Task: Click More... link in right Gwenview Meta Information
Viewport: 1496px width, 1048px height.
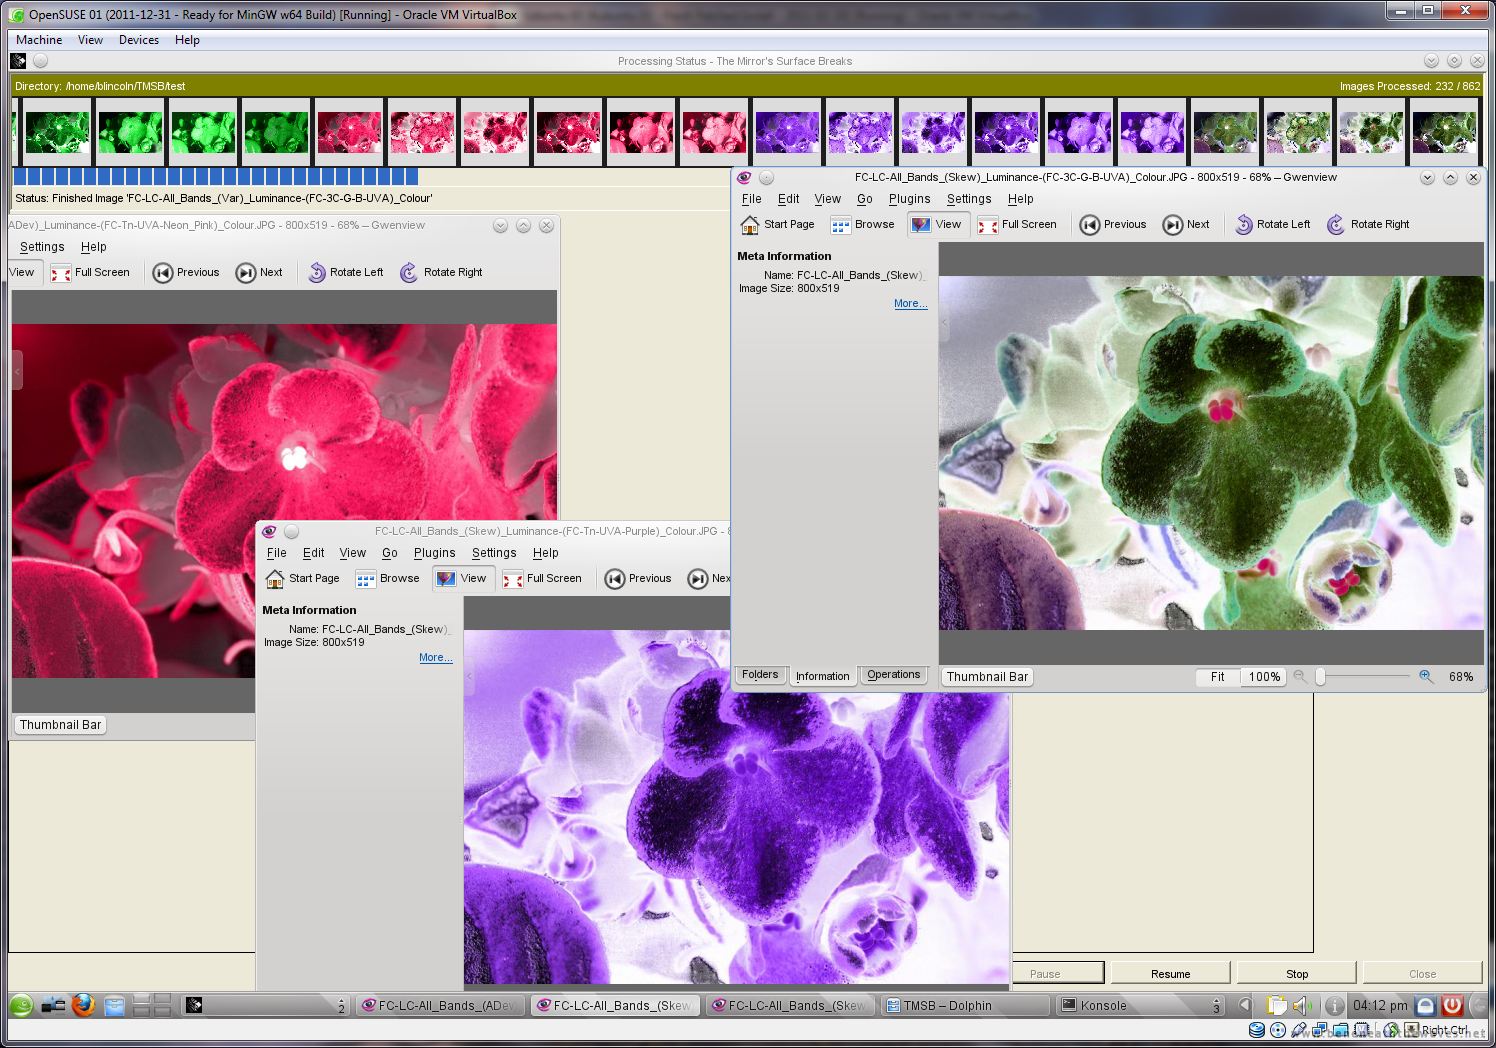Action: pyautogui.click(x=910, y=303)
